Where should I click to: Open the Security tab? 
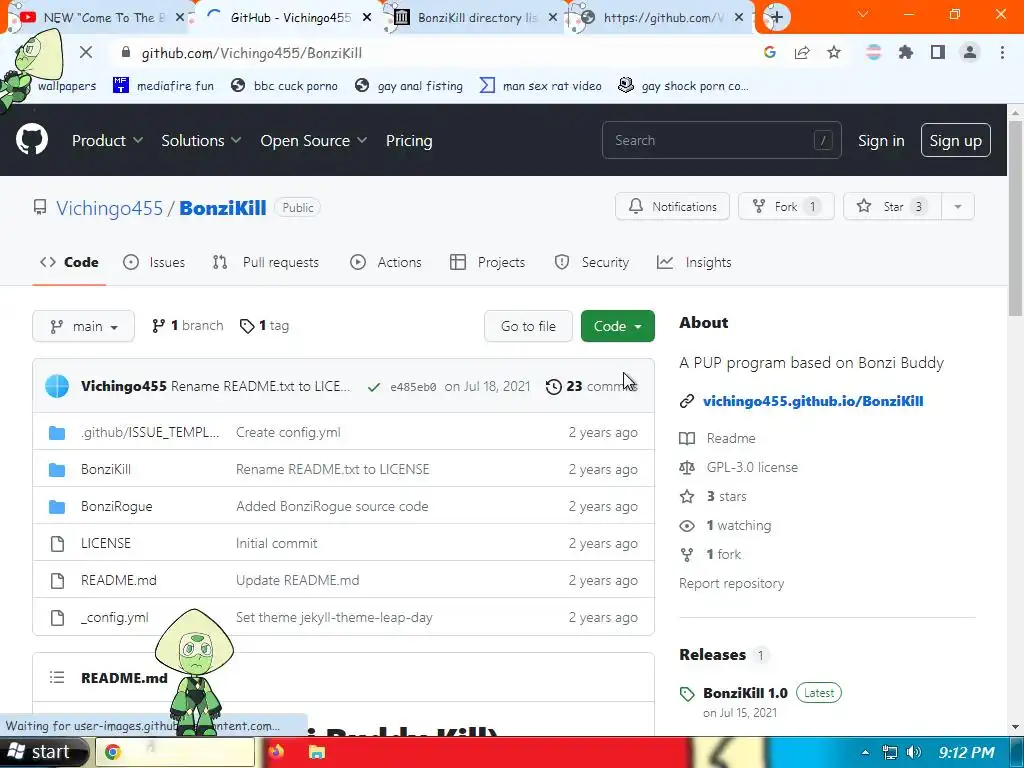pos(591,262)
